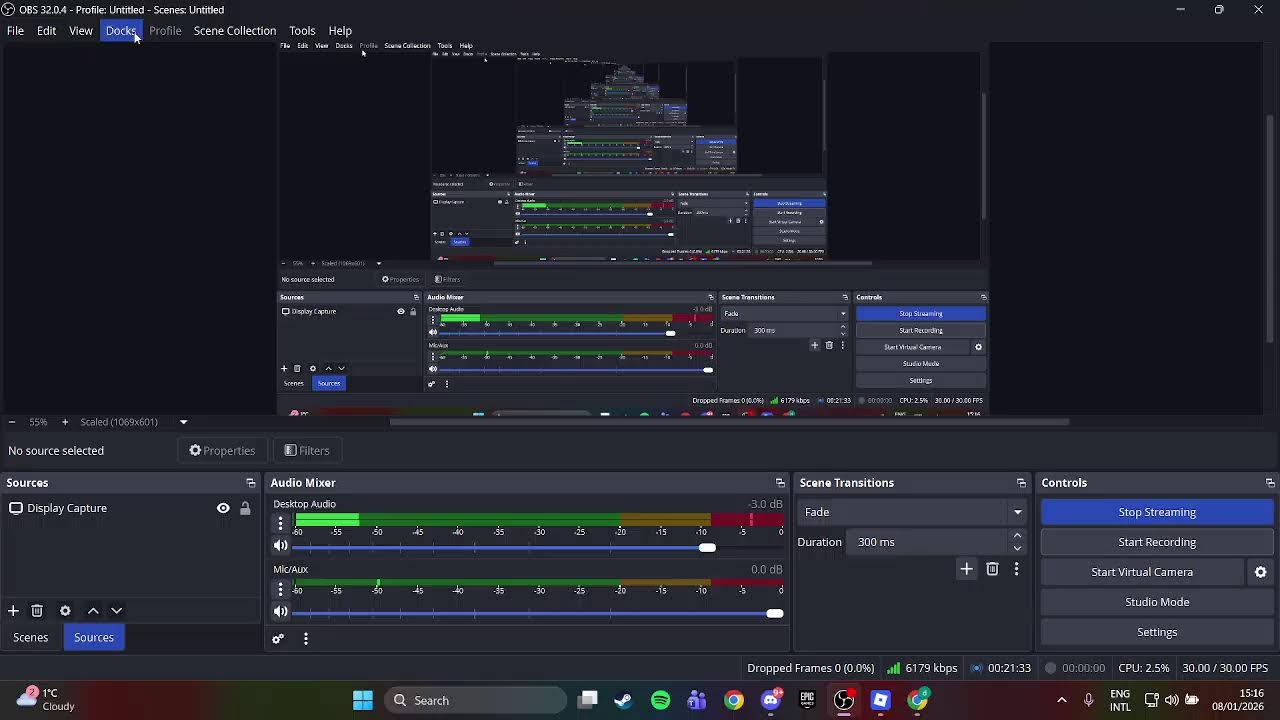Image resolution: width=1280 pixels, height=720 pixels.
Task: Open Roblox from the taskbar
Action: (880, 700)
